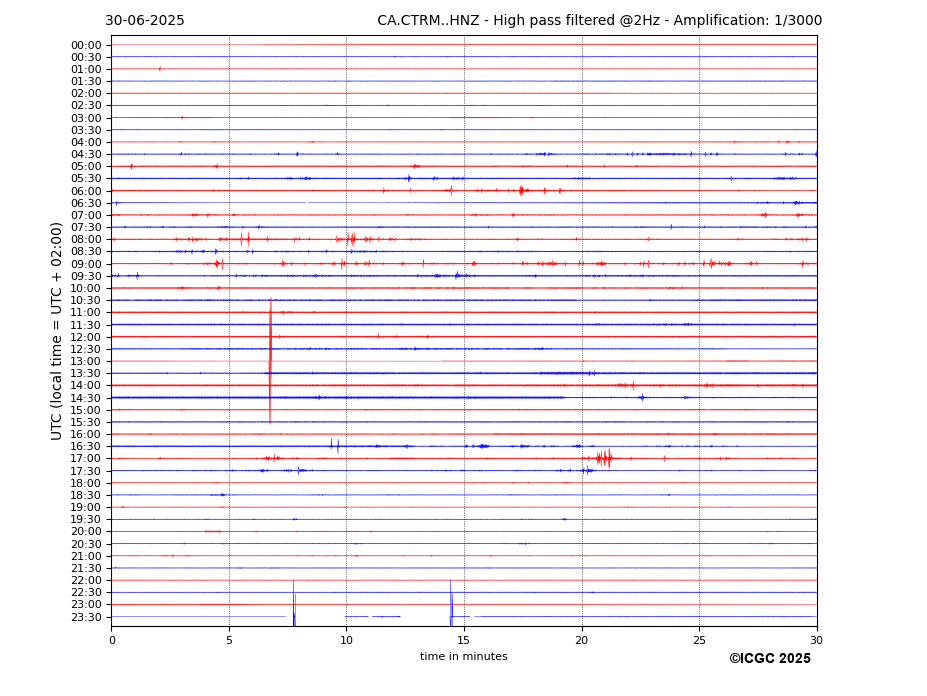927x696 pixels.
Task: Select the 08:00 time row label
Action: (86, 239)
